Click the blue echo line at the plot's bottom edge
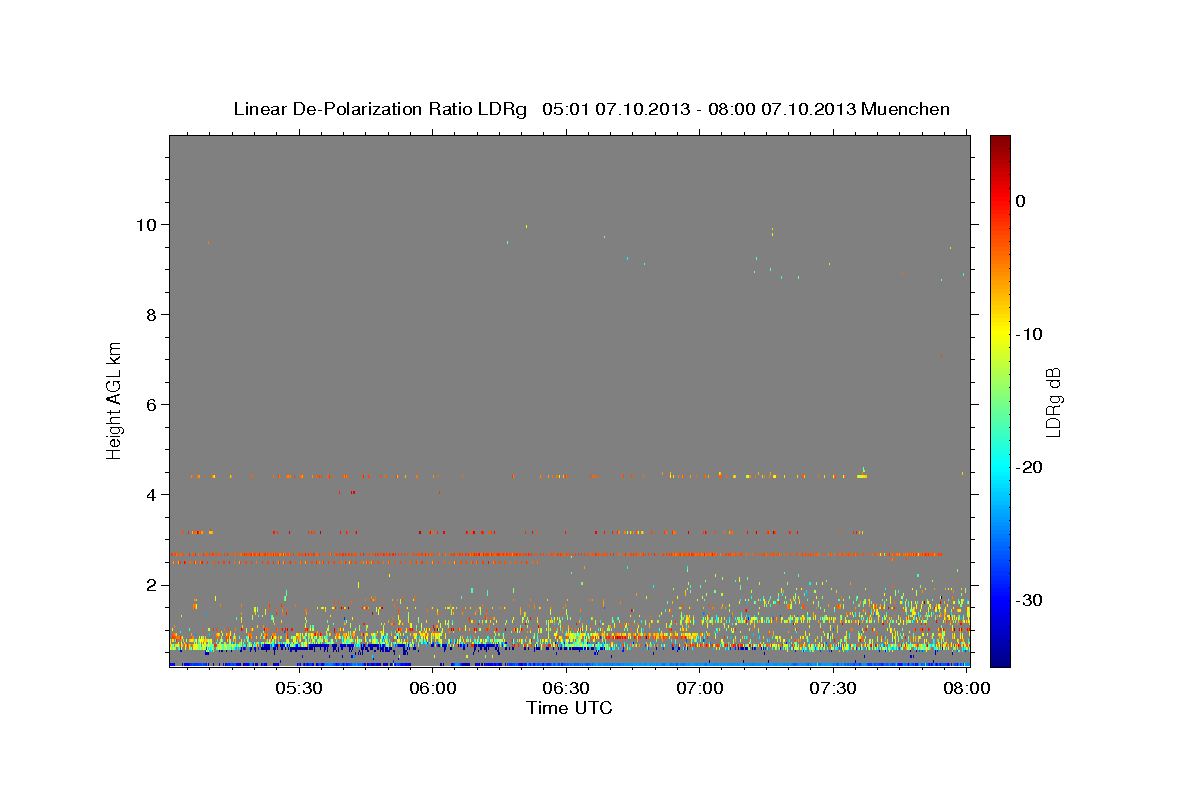Viewport: 1200px width, 800px height. pyautogui.click(x=569, y=664)
